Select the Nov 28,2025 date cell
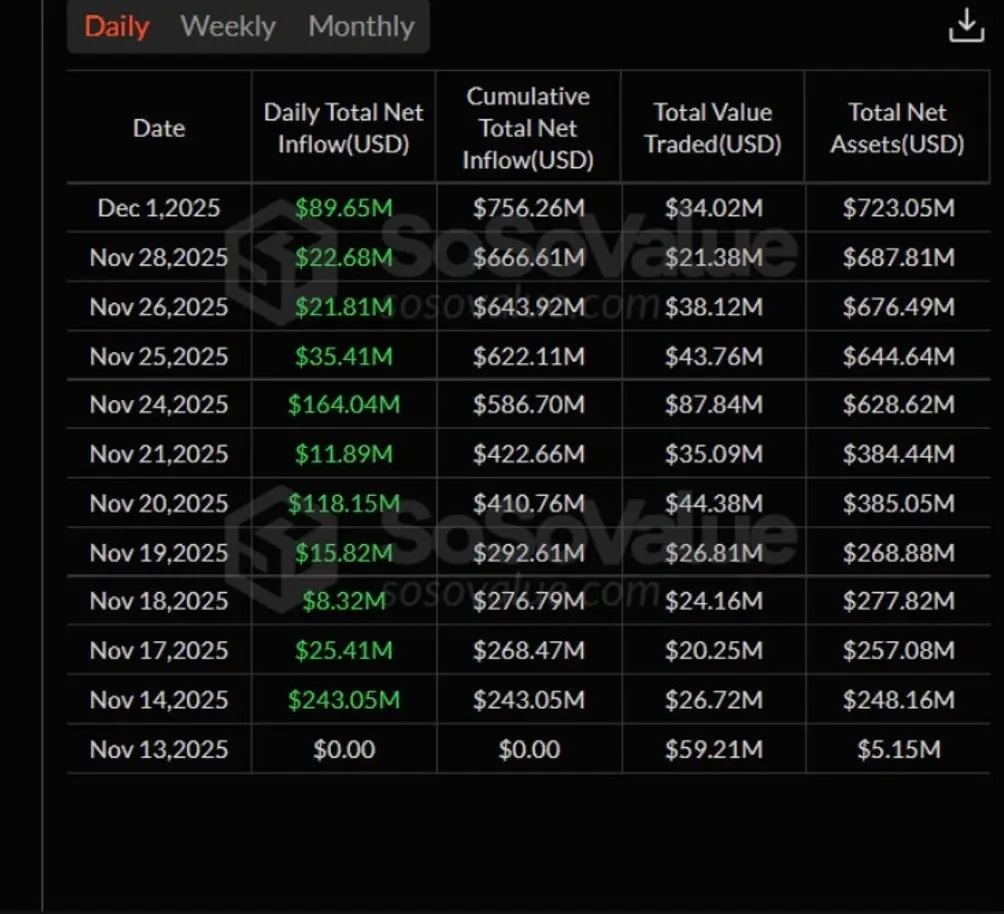The image size is (1004, 914). coord(159,257)
